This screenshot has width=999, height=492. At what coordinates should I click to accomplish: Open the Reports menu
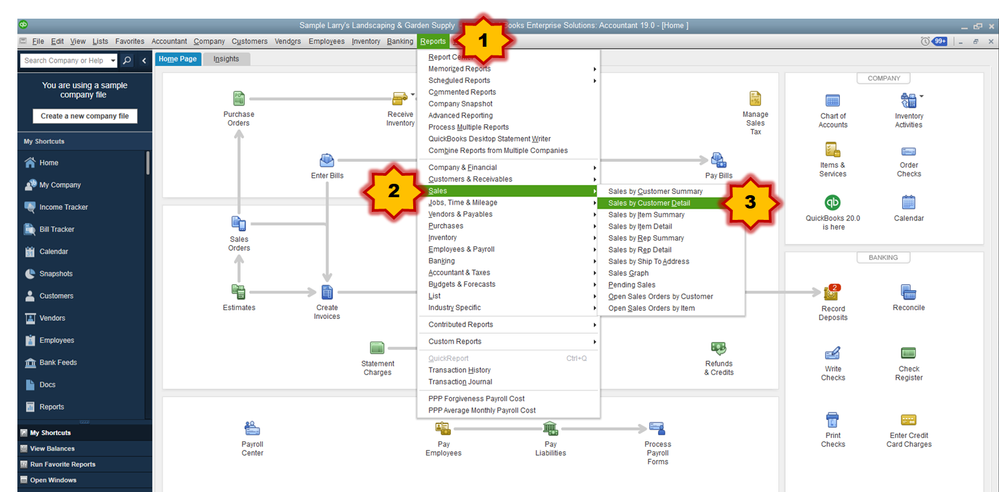(x=433, y=41)
